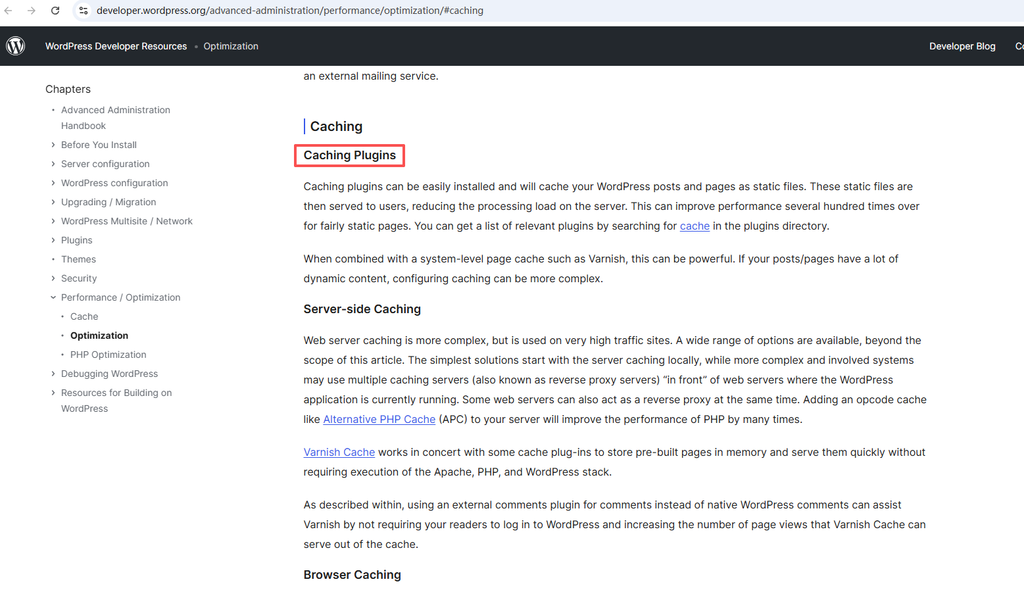
Task: Click the Chapters sidebar title
Action: 68,89
